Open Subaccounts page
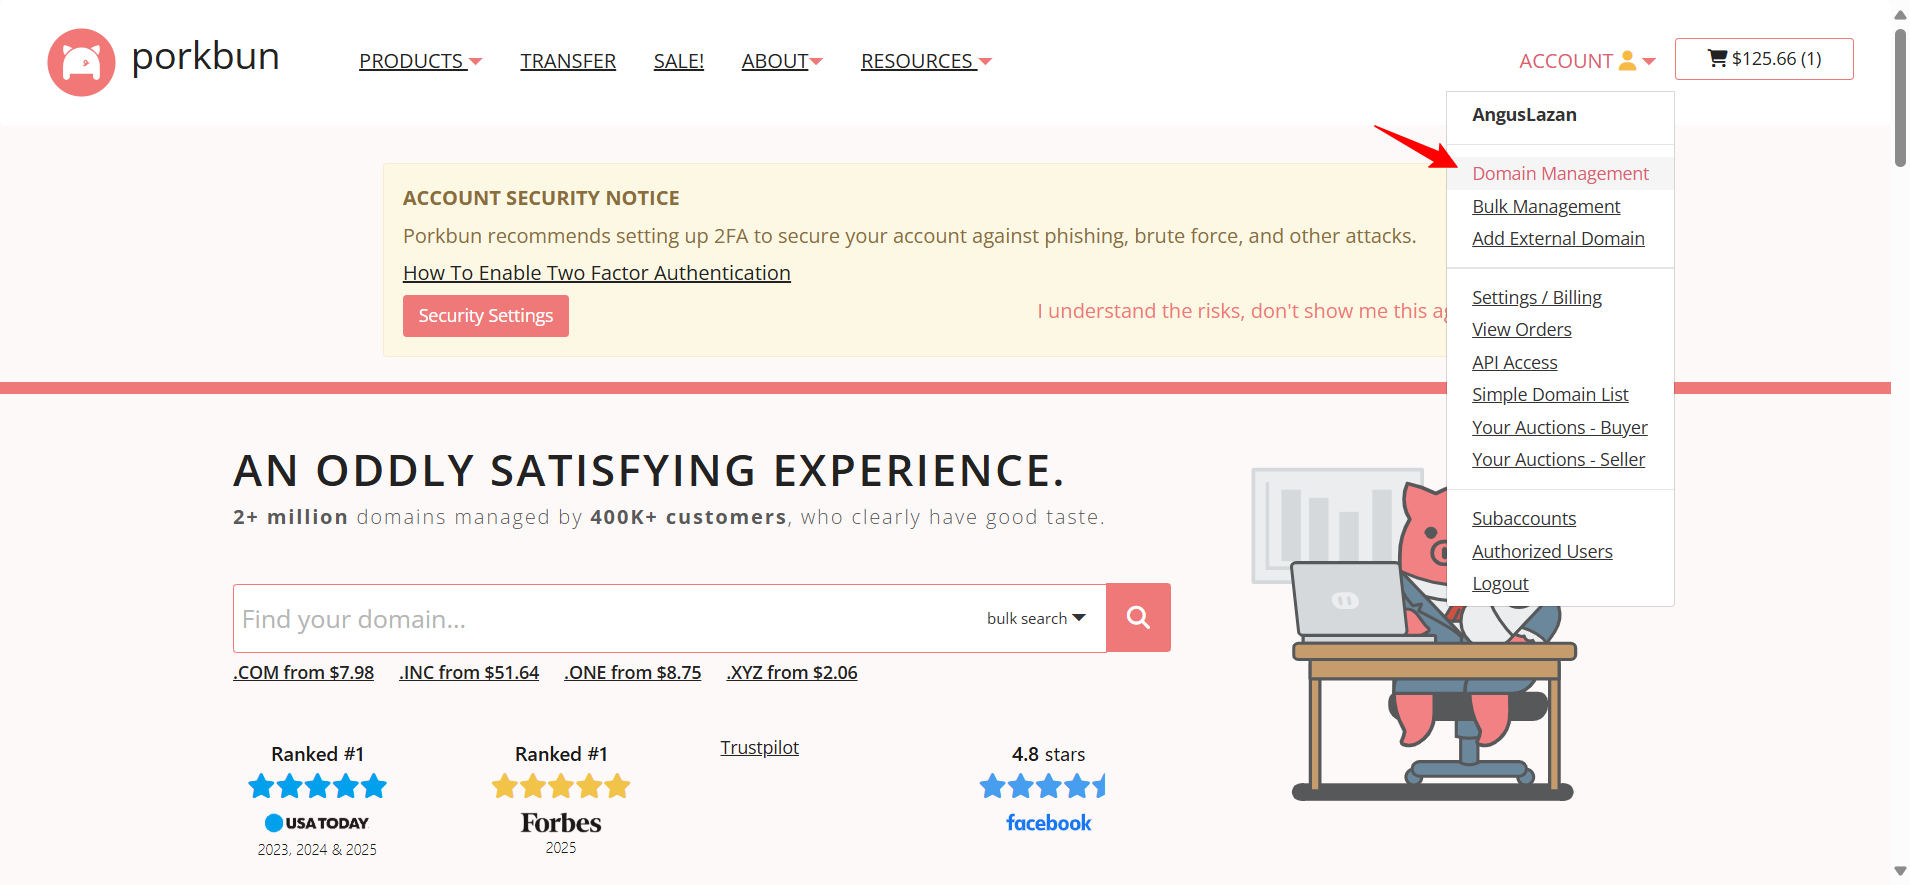This screenshot has width=1910, height=885. pyautogui.click(x=1524, y=518)
